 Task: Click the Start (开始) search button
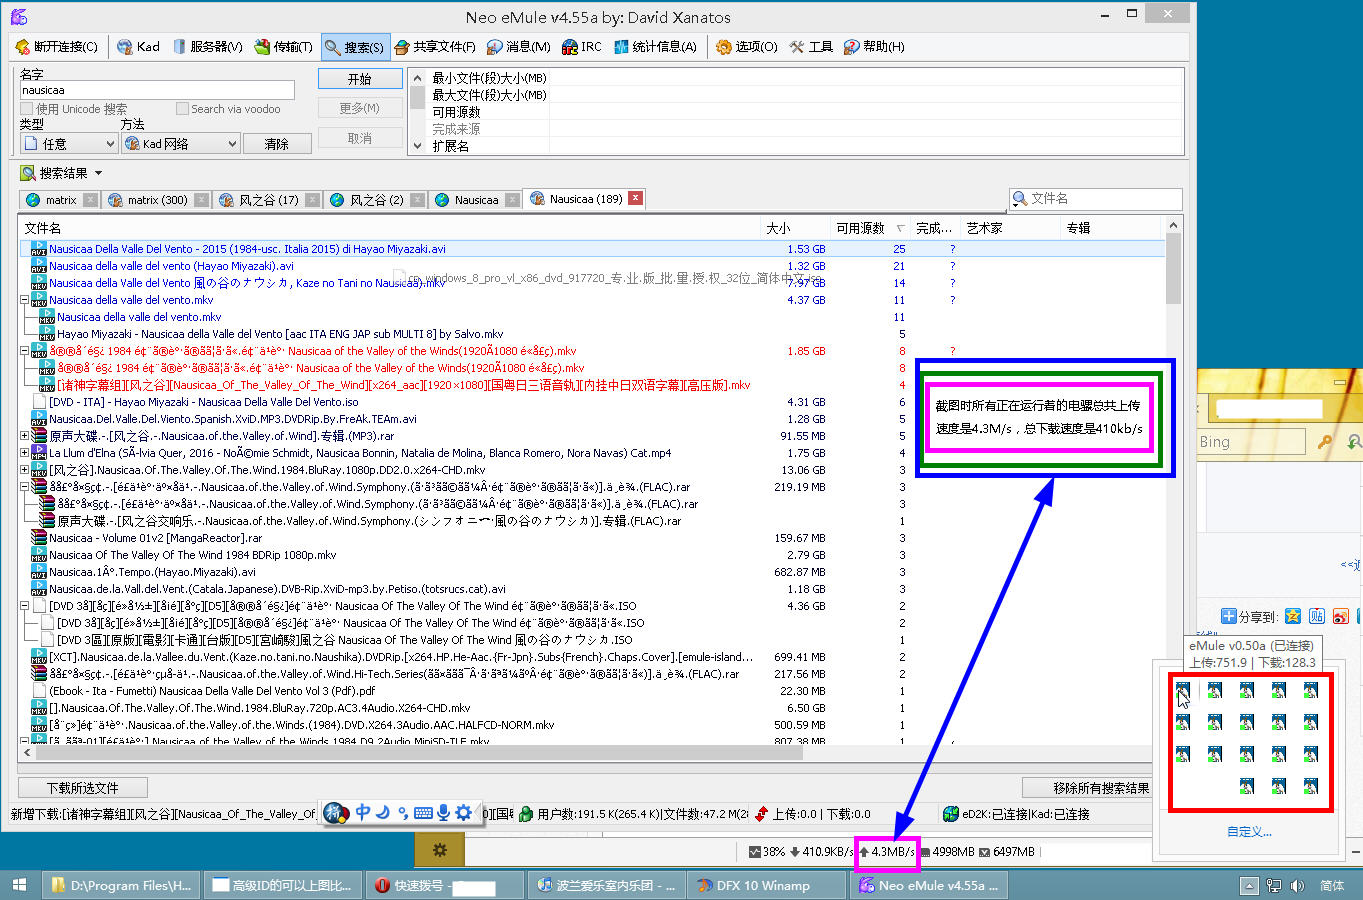point(360,78)
